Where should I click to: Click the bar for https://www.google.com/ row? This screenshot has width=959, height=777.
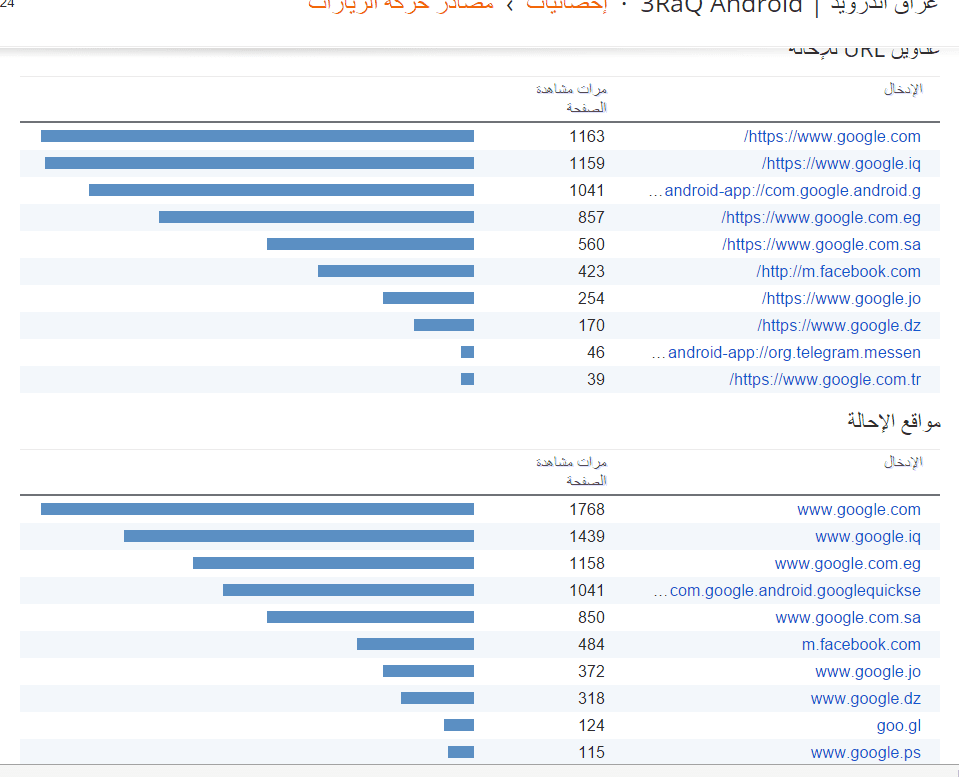[257, 136]
